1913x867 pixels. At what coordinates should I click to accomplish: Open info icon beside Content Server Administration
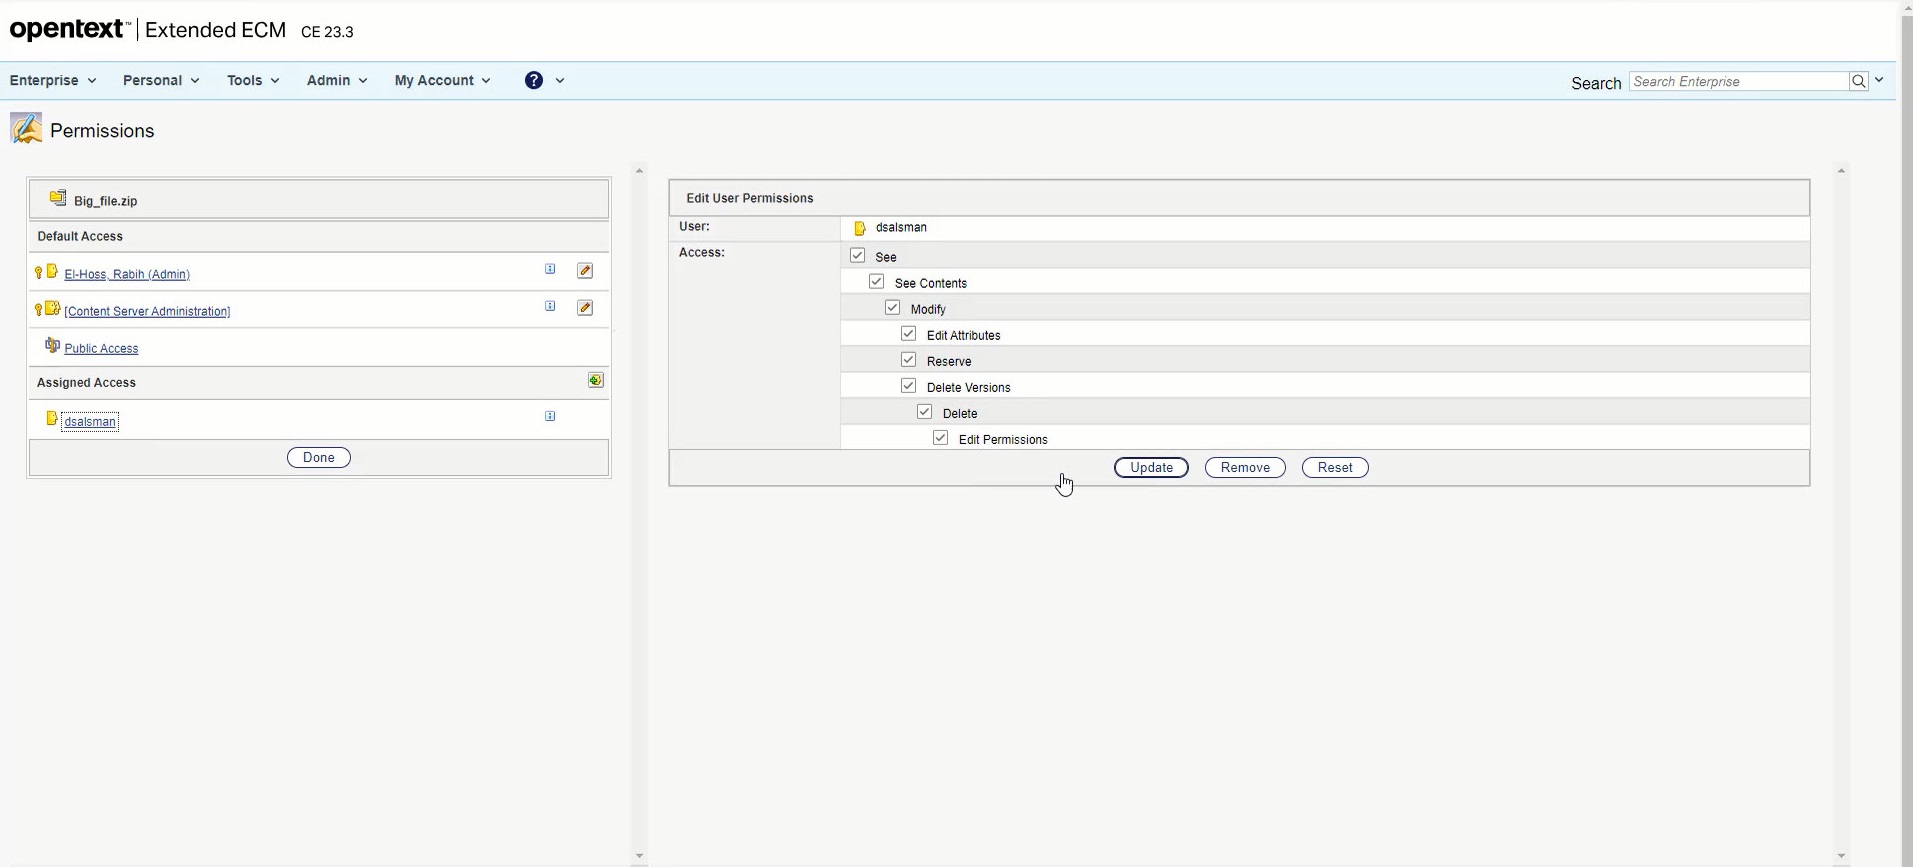click(x=550, y=306)
